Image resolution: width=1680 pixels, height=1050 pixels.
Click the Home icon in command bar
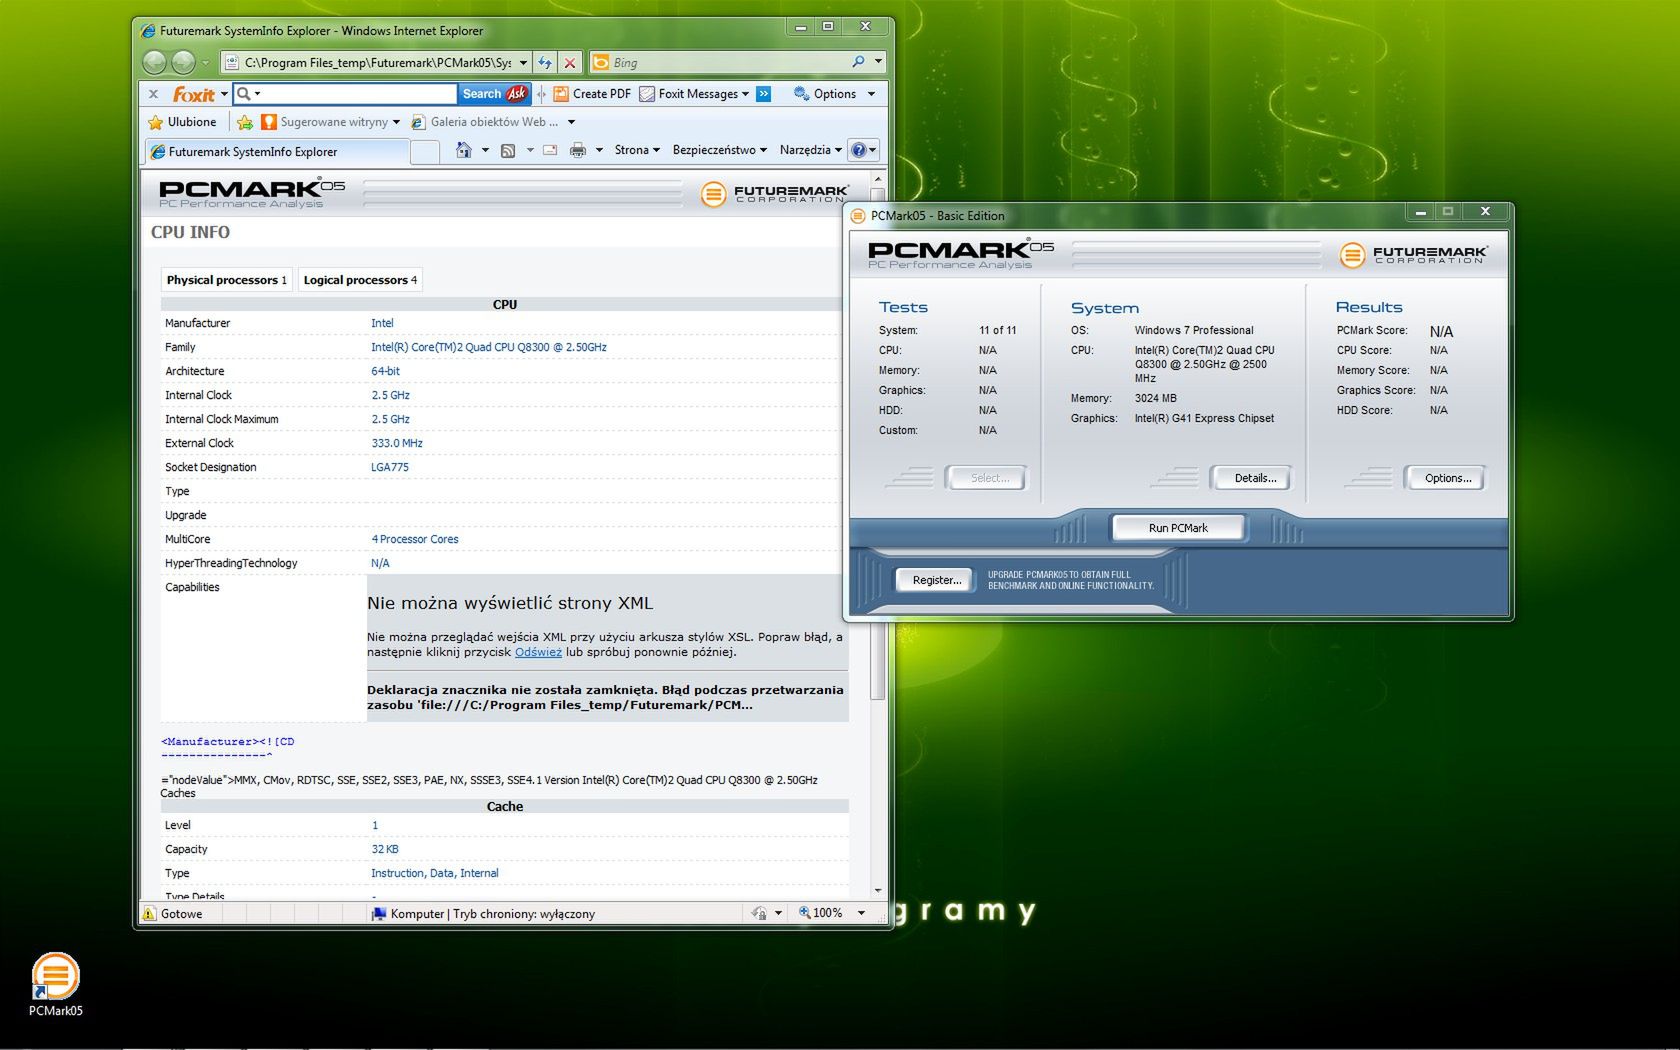tap(463, 150)
